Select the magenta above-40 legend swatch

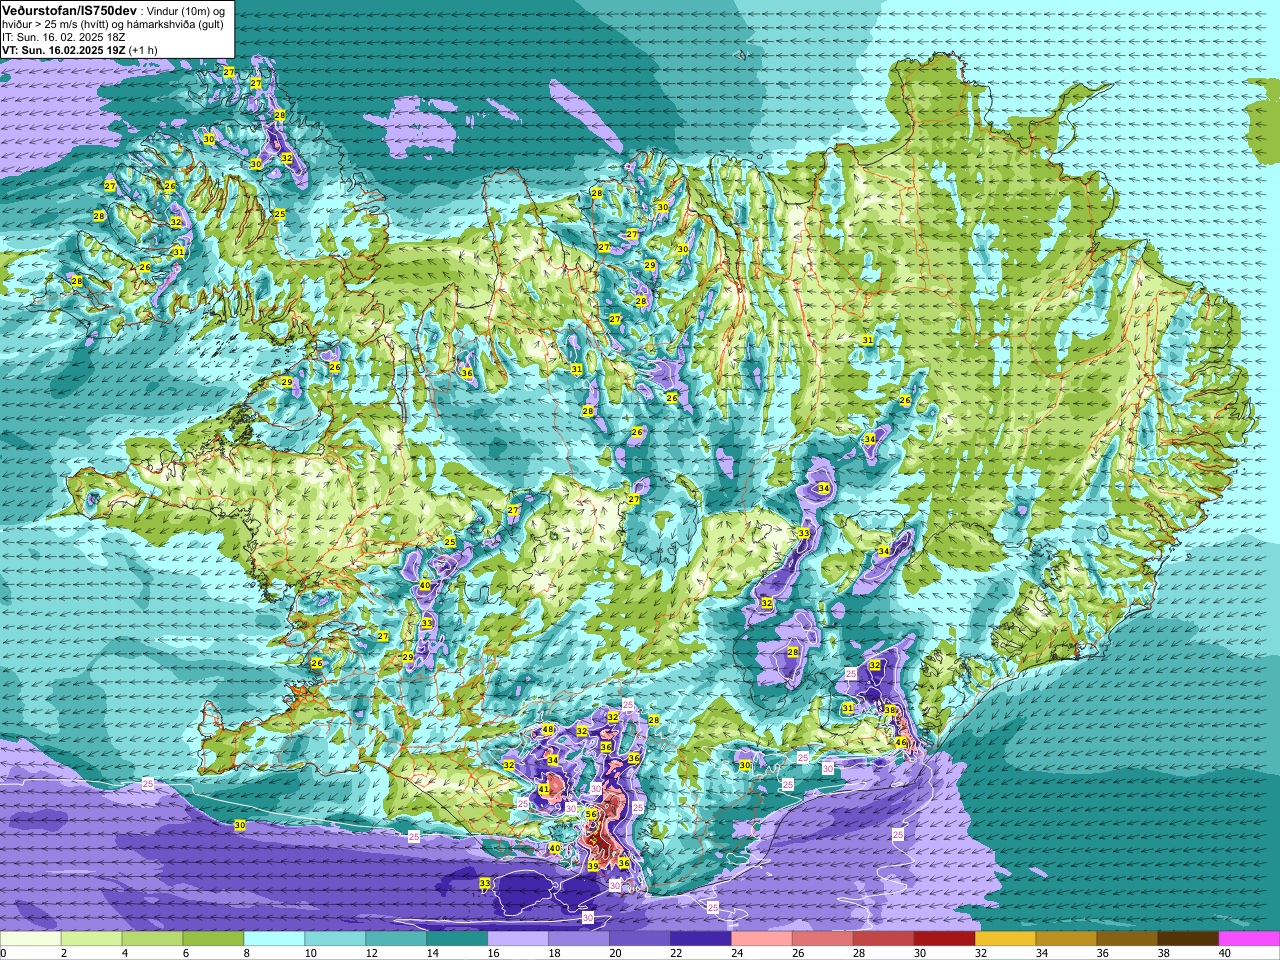[x=1250, y=939]
